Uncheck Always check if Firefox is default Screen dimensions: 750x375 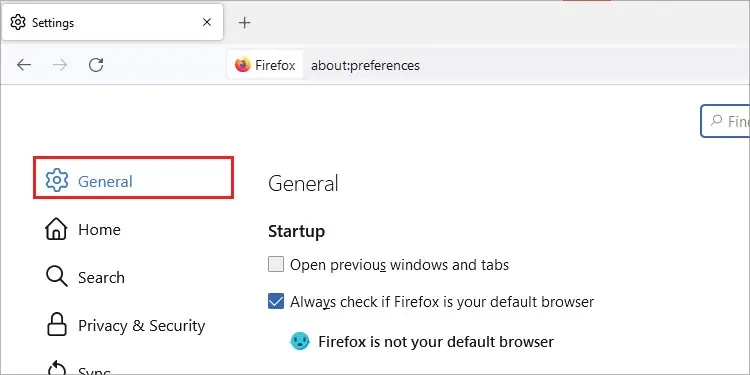click(x=276, y=301)
